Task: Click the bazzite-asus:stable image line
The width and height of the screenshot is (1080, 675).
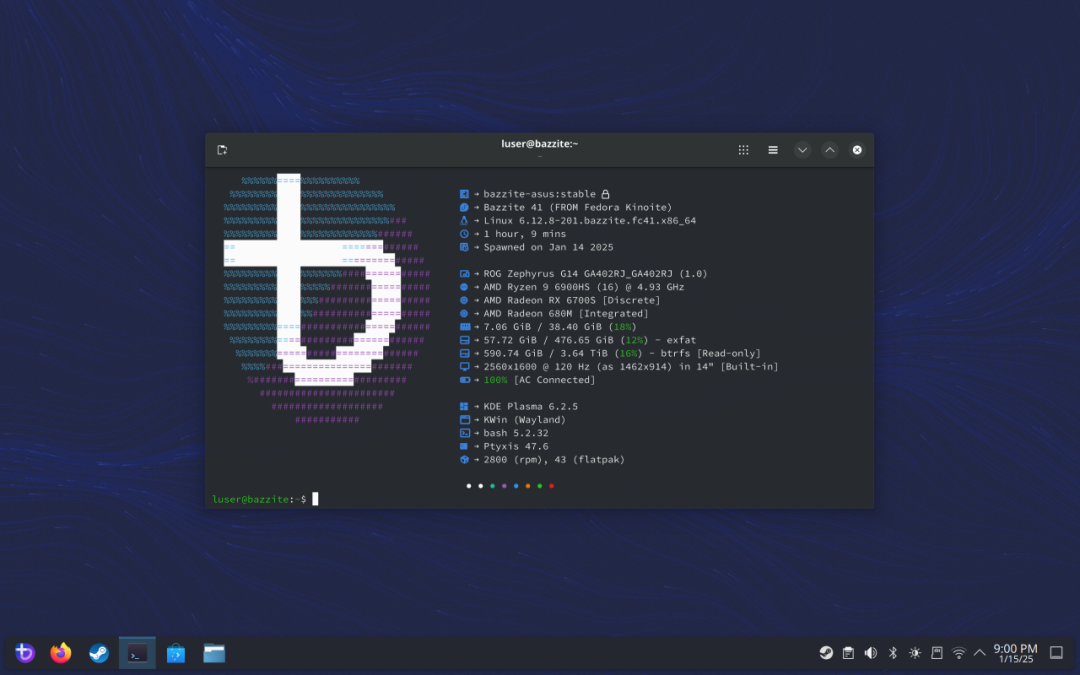Action: coord(534,194)
